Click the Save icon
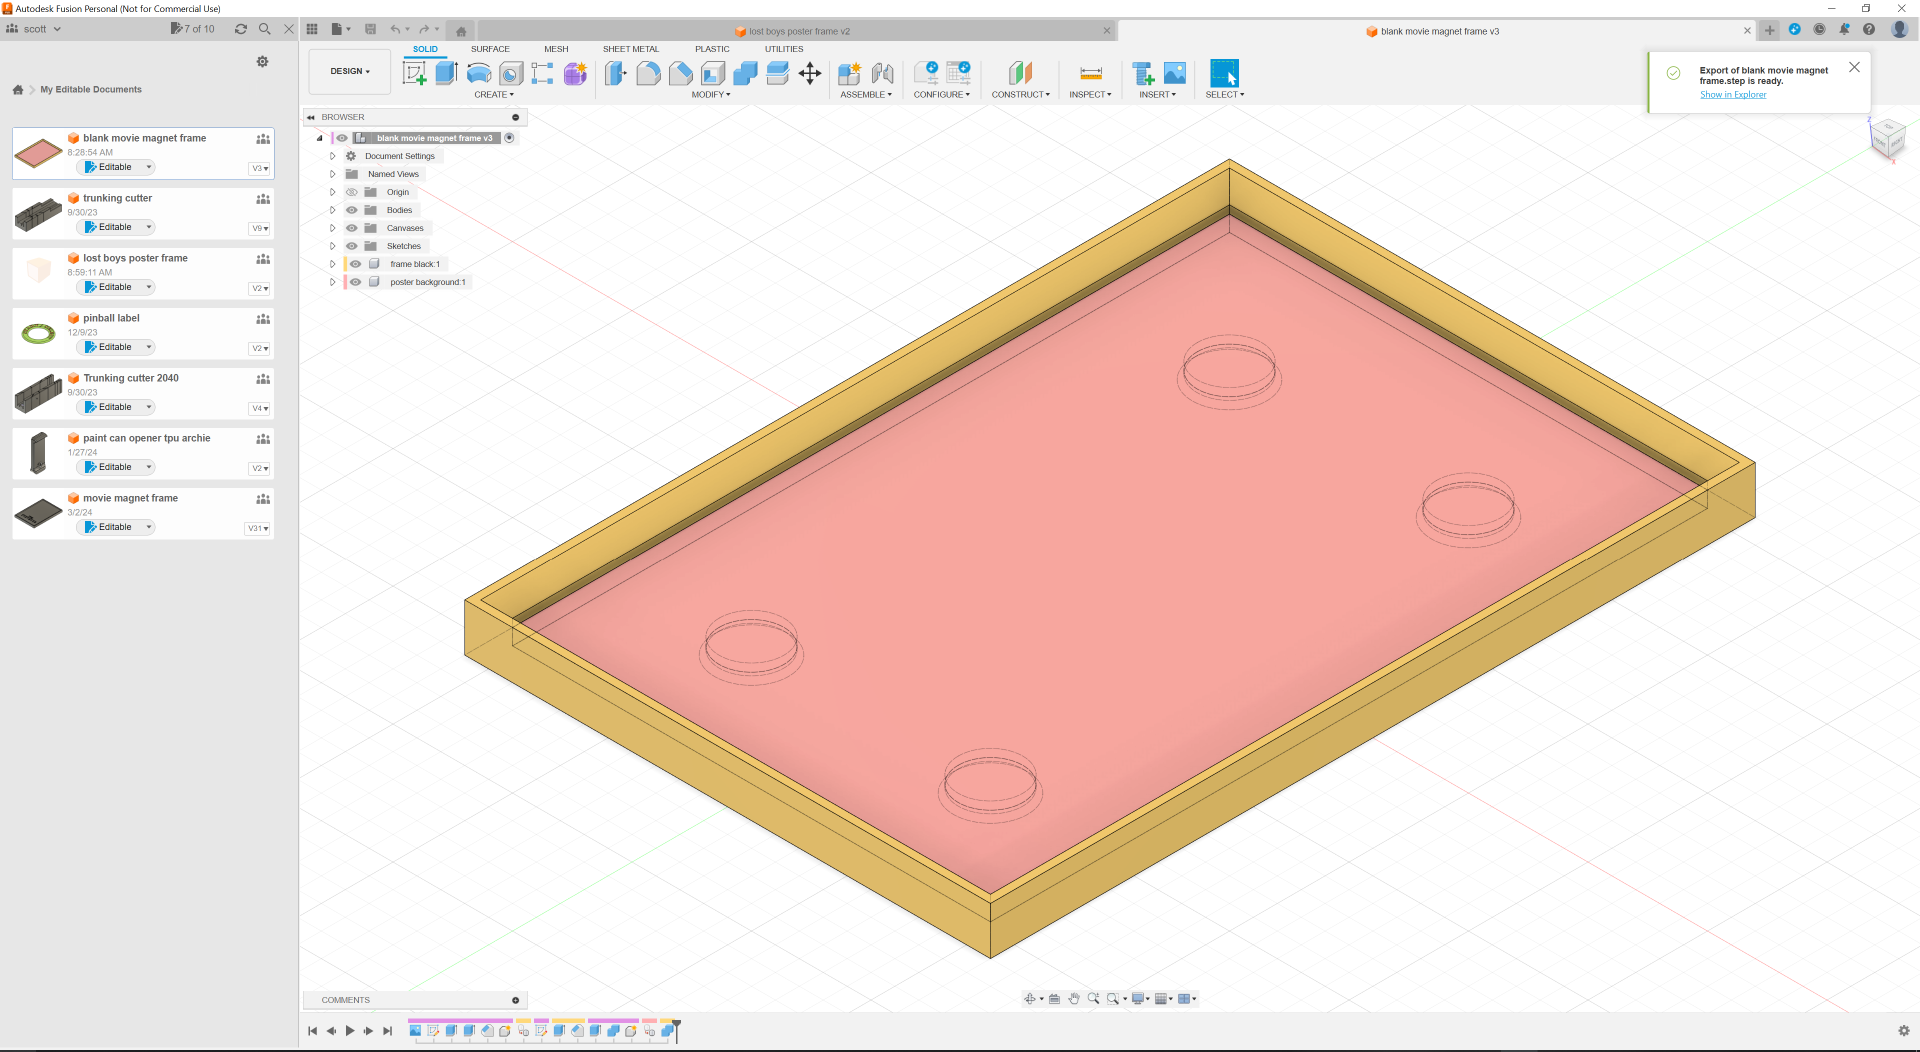 point(371,29)
